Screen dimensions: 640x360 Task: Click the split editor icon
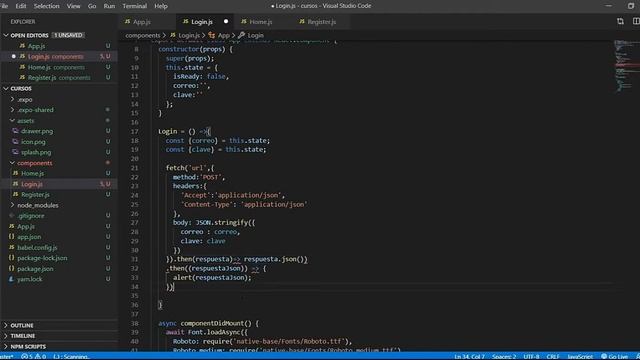pyautogui.click(x=636, y=21)
